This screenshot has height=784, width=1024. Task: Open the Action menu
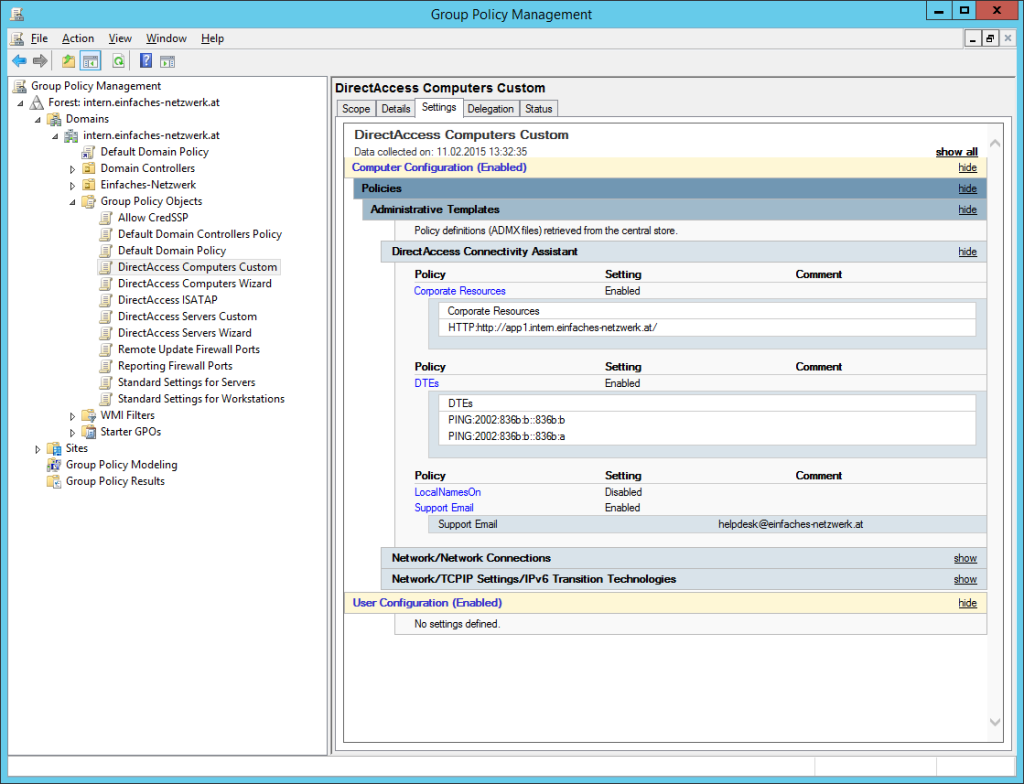[78, 38]
